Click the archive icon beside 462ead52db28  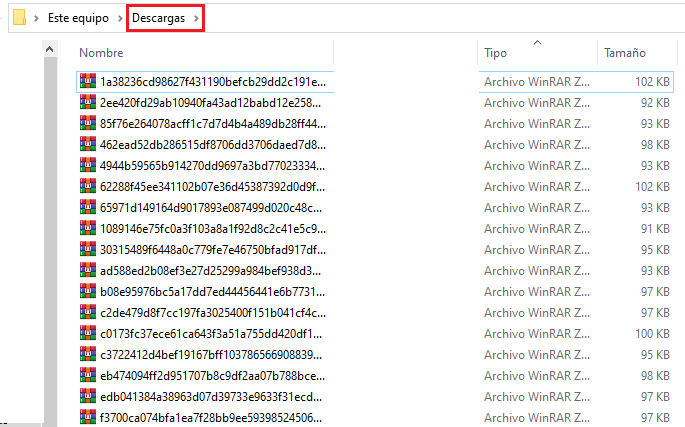tap(88, 145)
